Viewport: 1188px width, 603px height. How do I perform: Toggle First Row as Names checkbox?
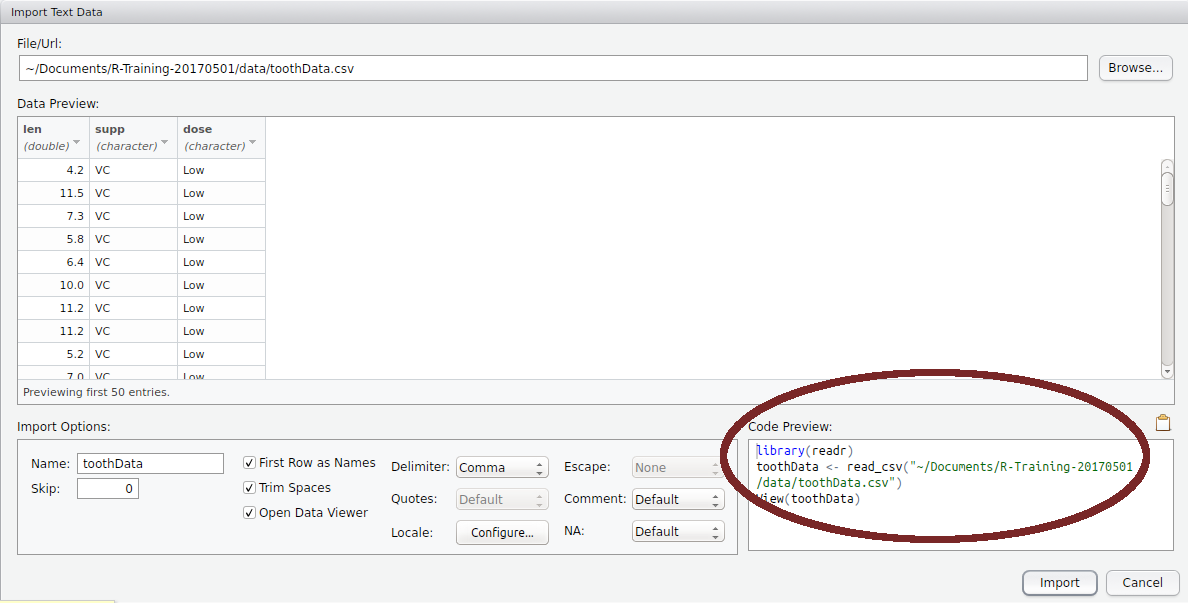click(x=250, y=463)
